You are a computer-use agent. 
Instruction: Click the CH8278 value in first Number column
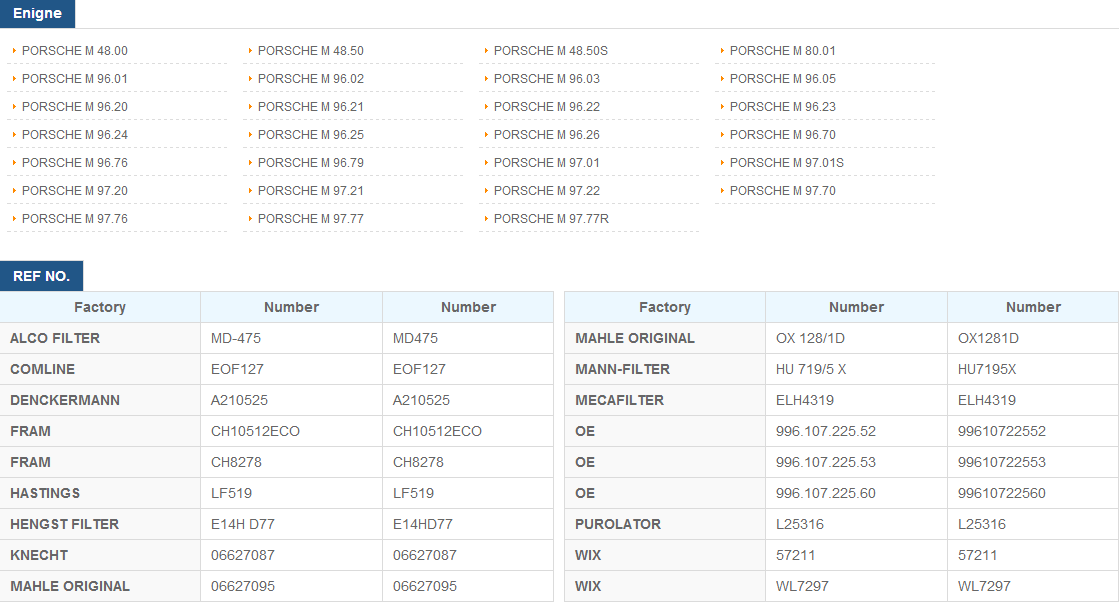click(x=291, y=462)
